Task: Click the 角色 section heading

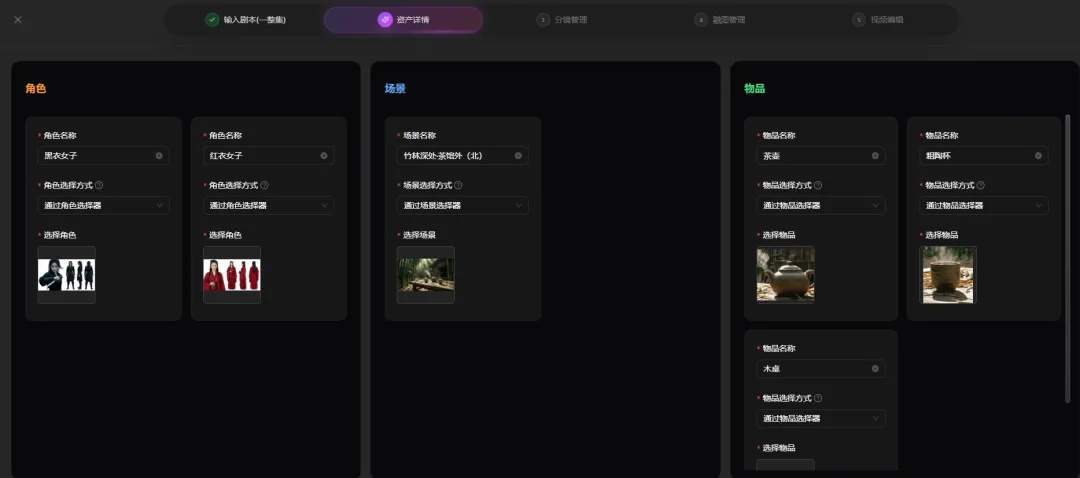Action: click(35, 88)
